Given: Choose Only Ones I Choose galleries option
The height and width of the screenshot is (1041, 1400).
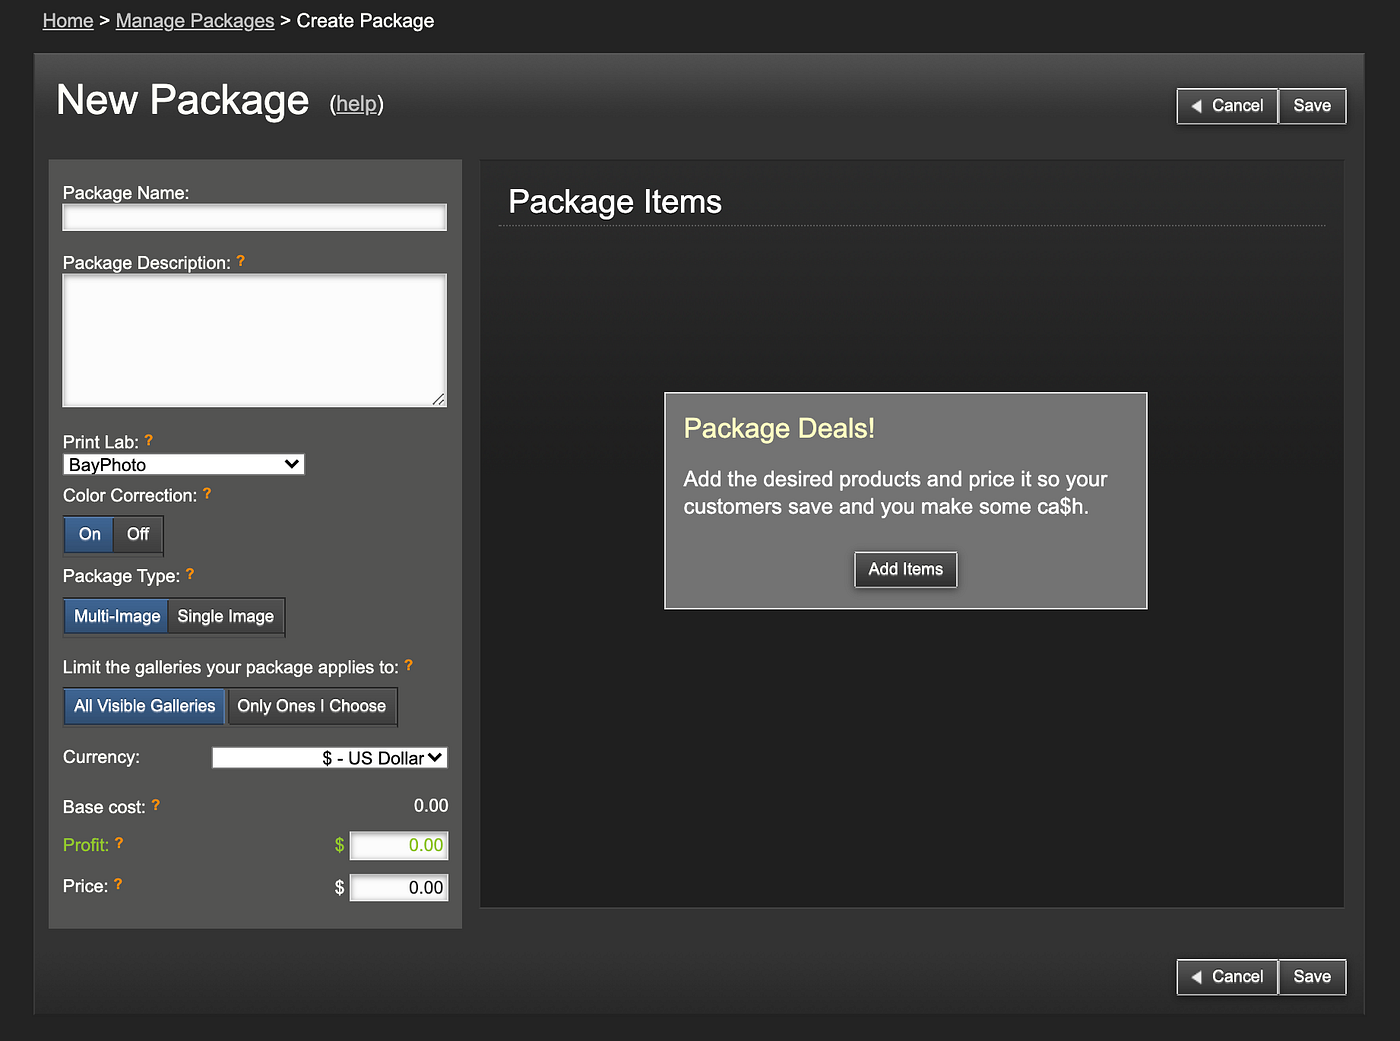Looking at the screenshot, I should tap(311, 707).
